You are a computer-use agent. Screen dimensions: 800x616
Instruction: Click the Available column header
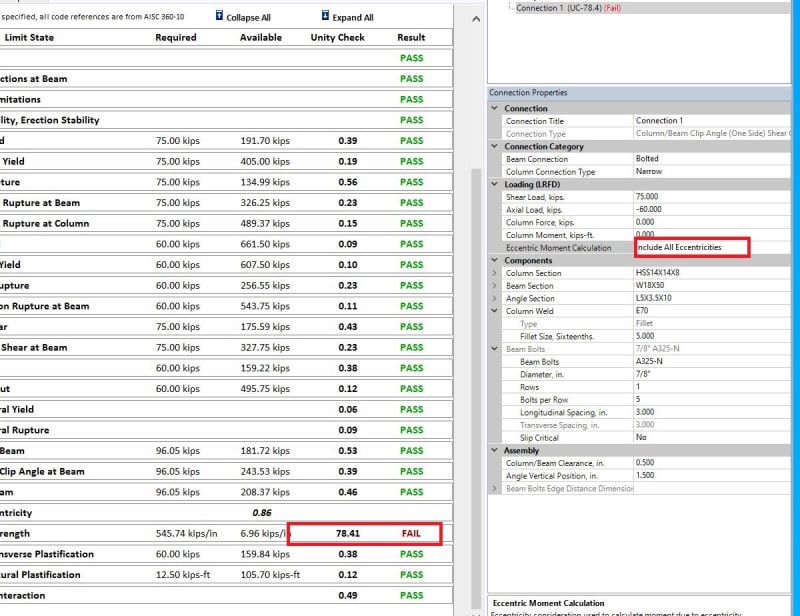[x=261, y=37]
